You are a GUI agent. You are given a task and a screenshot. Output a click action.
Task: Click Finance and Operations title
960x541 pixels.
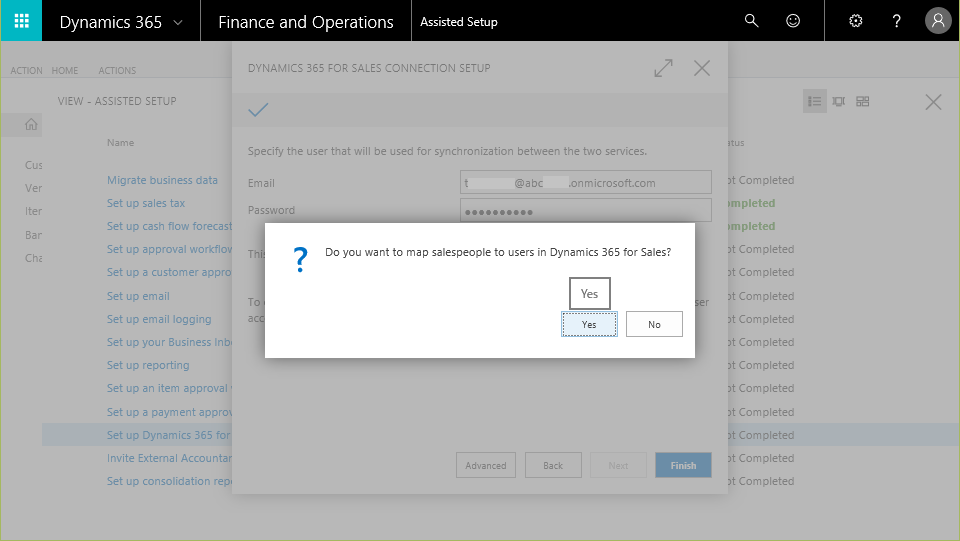tap(306, 22)
